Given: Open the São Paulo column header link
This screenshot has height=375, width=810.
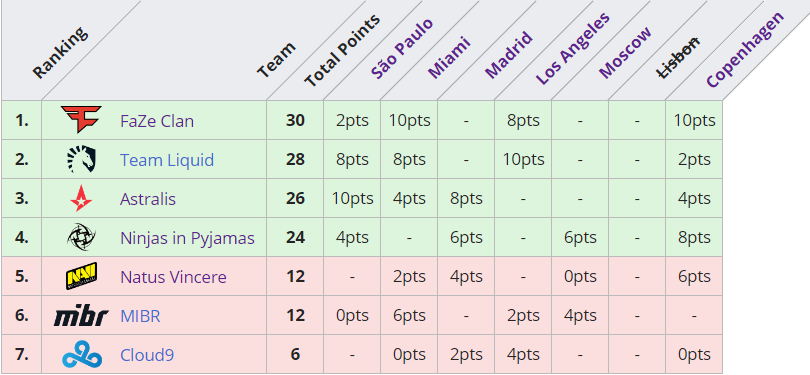Looking at the screenshot, I should tap(402, 49).
